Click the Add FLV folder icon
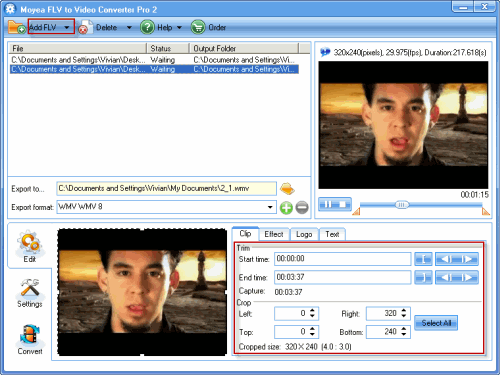The height and width of the screenshot is (375, 500). [x=17, y=27]
